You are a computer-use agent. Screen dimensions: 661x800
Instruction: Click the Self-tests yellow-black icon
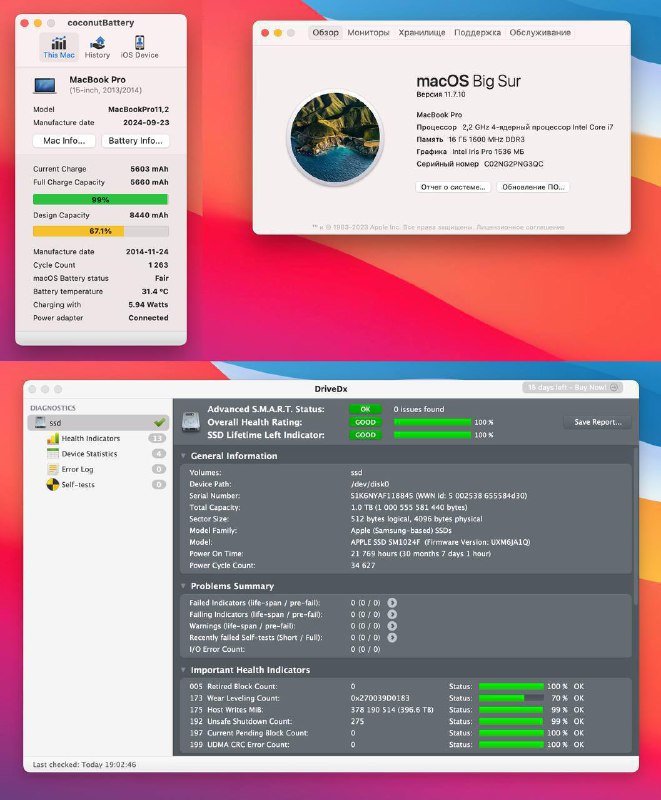coord(53,484)
